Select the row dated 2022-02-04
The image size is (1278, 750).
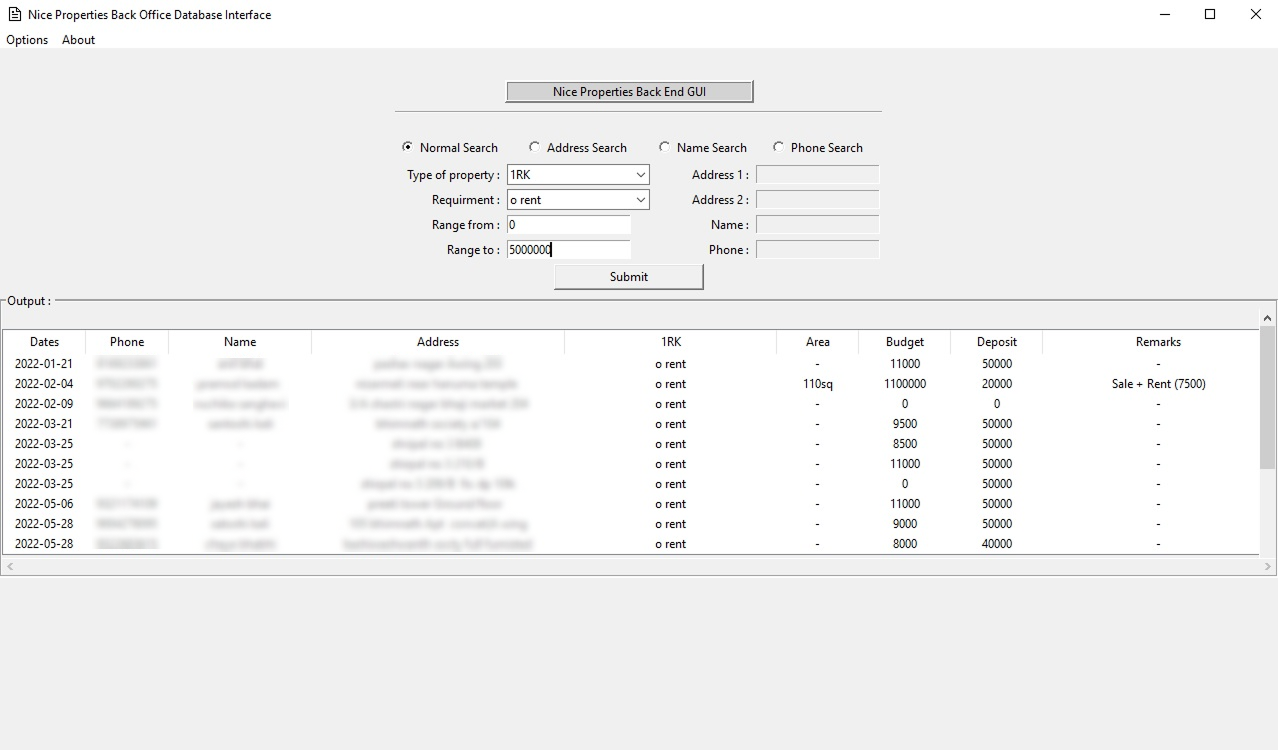click(x=44, y=384)
